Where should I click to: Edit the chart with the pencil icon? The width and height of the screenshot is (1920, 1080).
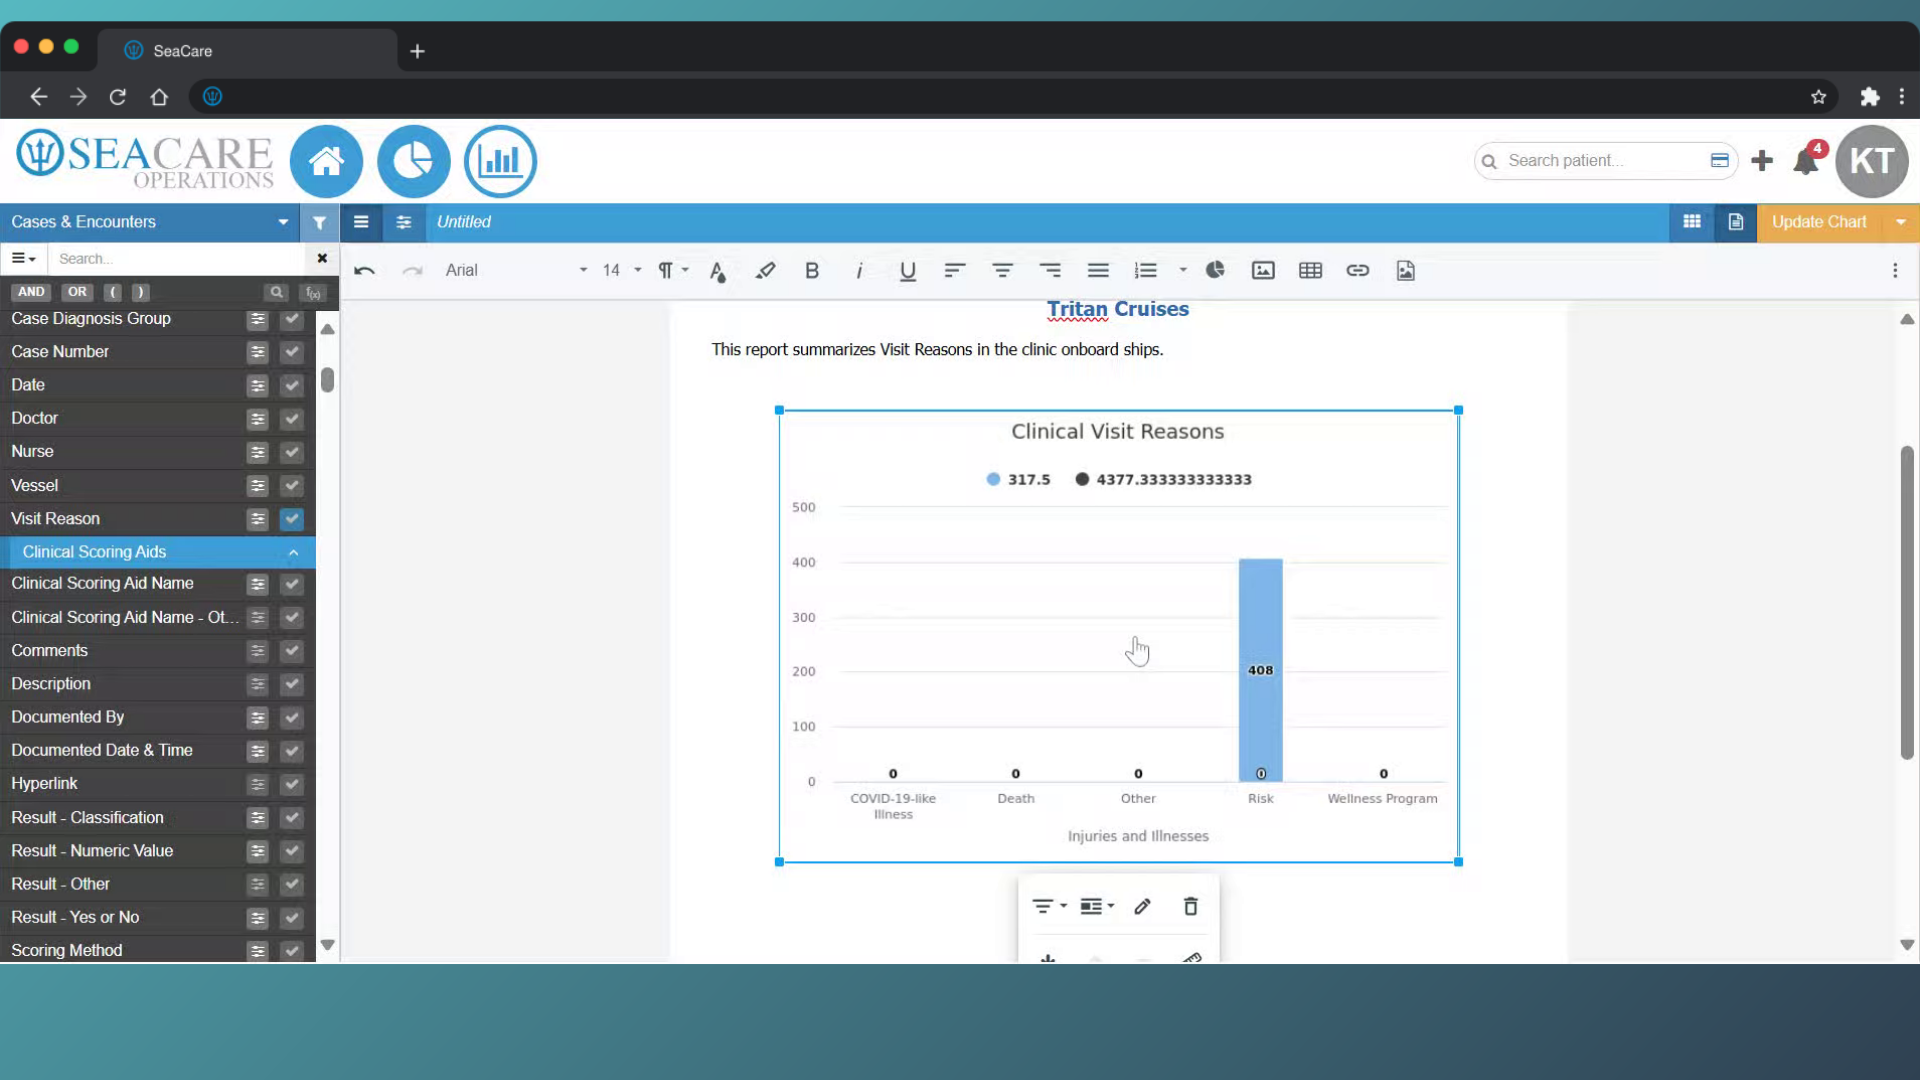tap(1142, 907)
